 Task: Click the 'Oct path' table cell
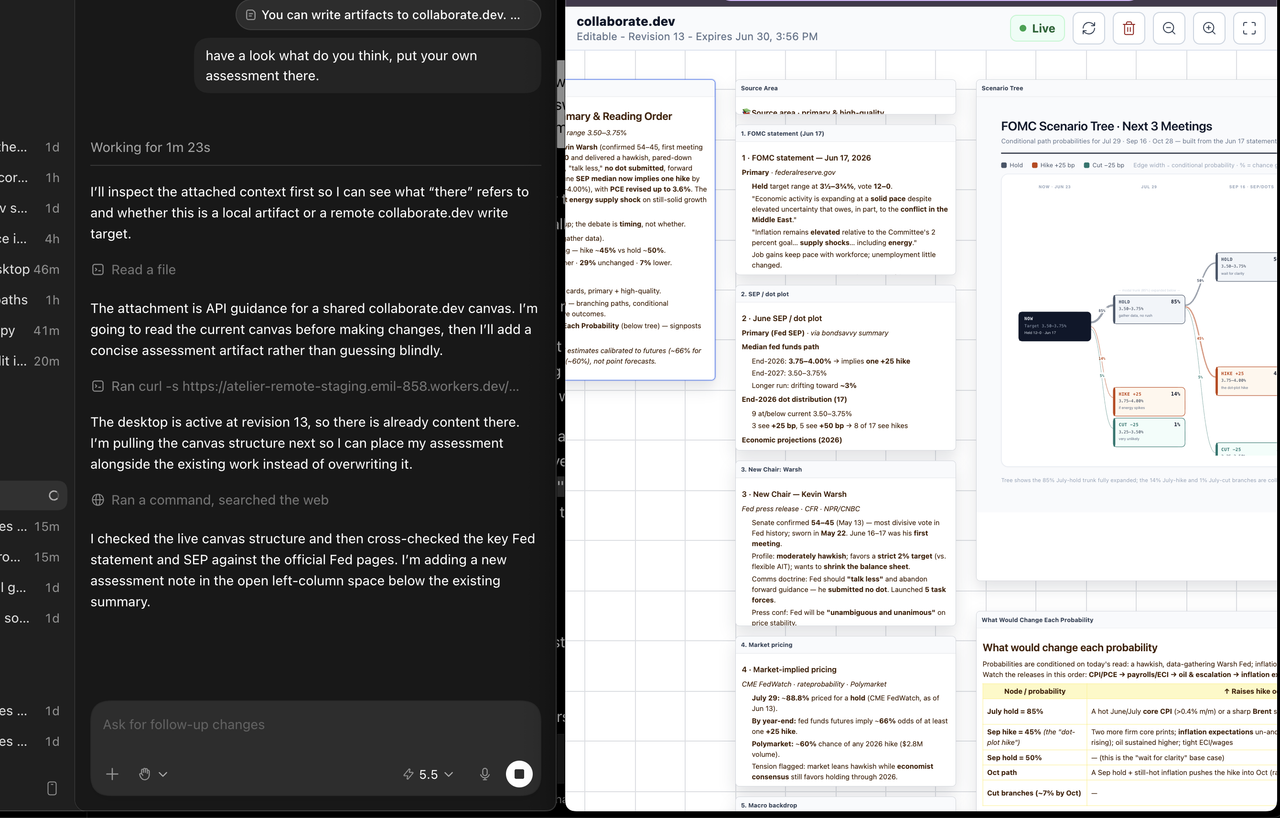pyautogui.click(x=1034, y=772)
